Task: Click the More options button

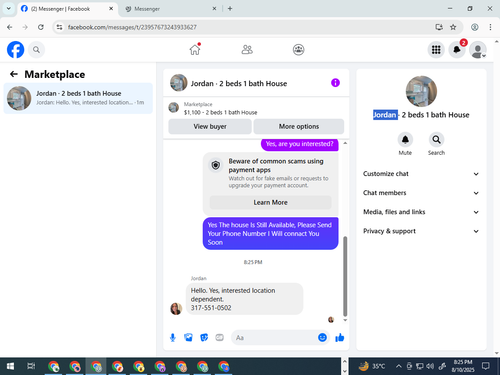Action: click(x=299, y=126)
